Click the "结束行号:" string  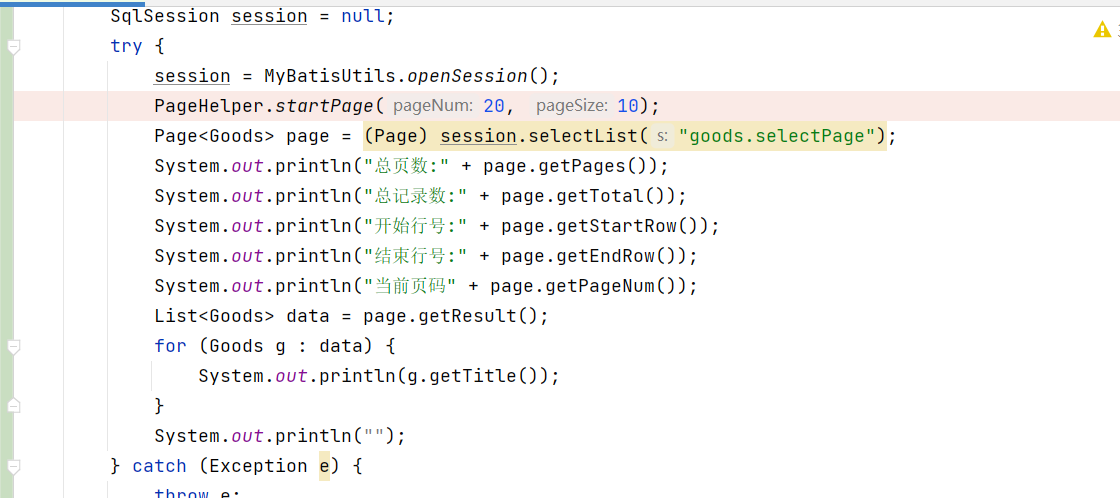[x=415, y=257]
